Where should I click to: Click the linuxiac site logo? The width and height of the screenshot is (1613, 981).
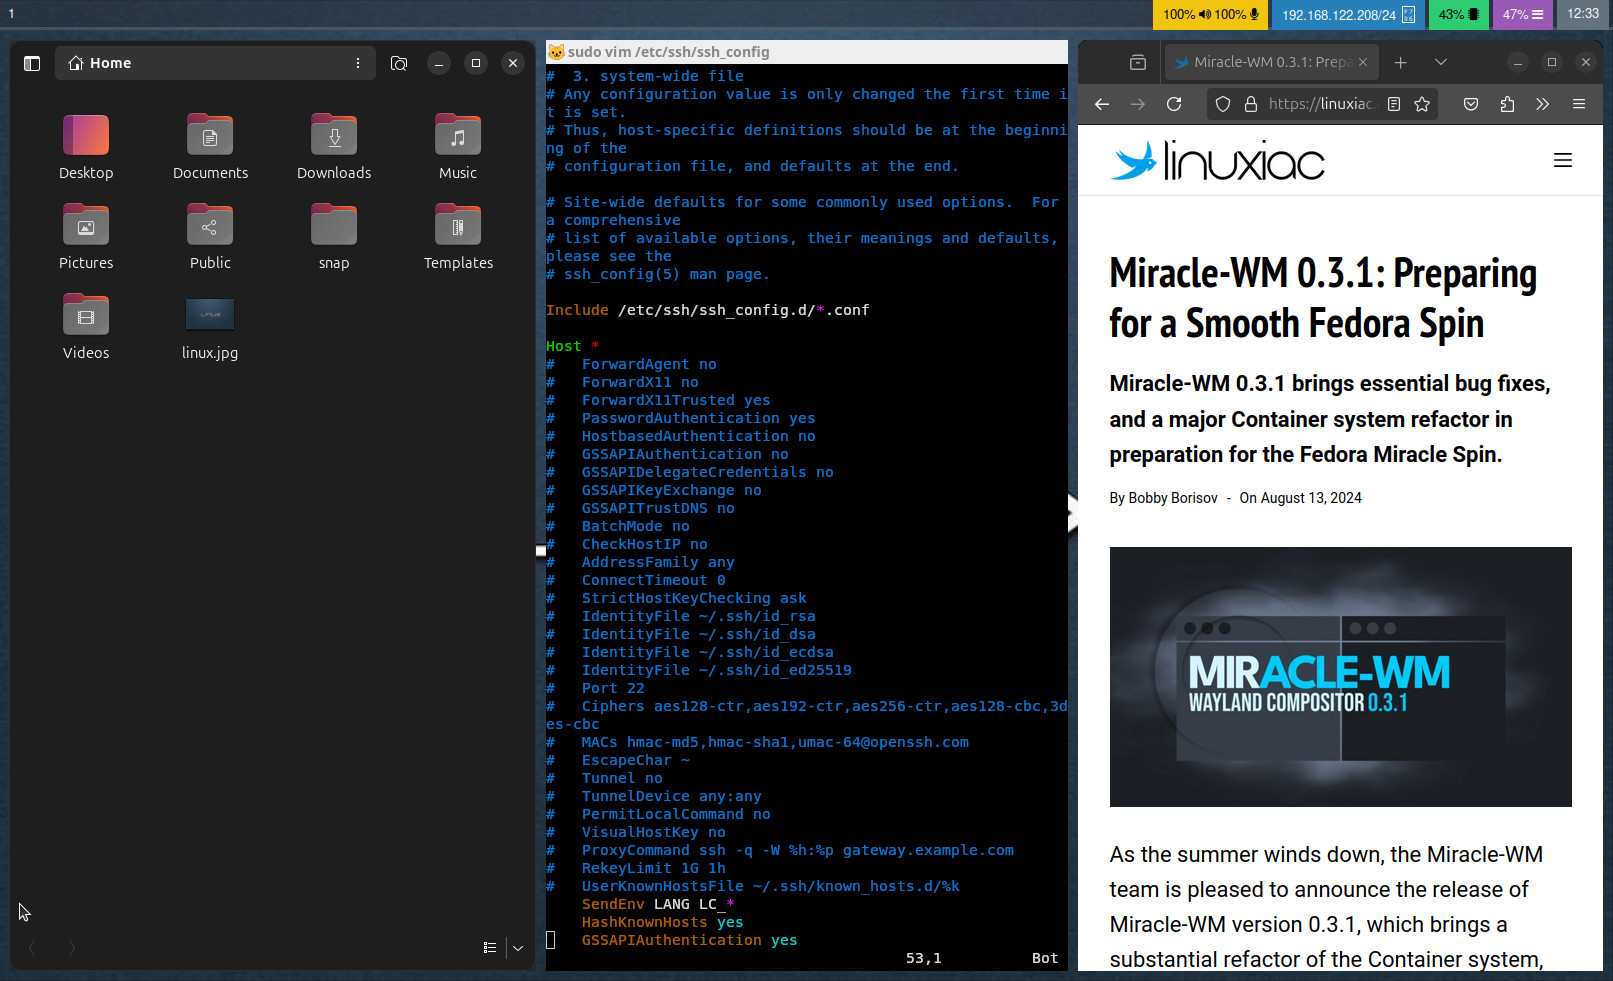1218,160
